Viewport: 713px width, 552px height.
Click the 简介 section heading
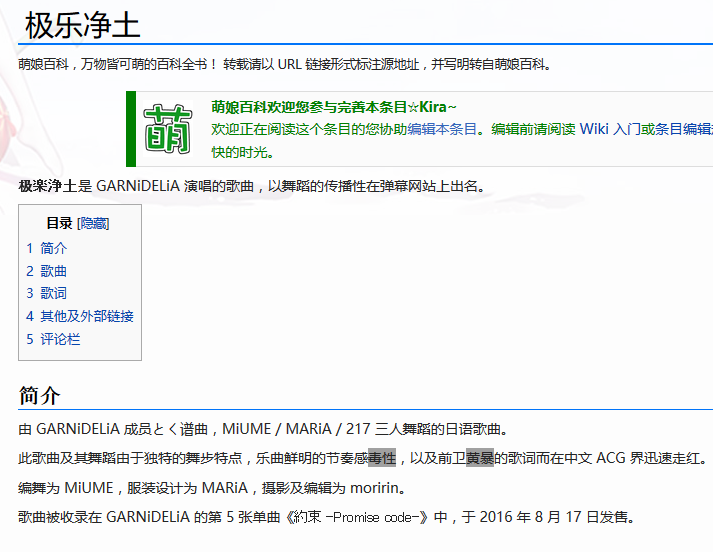pyautogui.click(x=39, y=395)
